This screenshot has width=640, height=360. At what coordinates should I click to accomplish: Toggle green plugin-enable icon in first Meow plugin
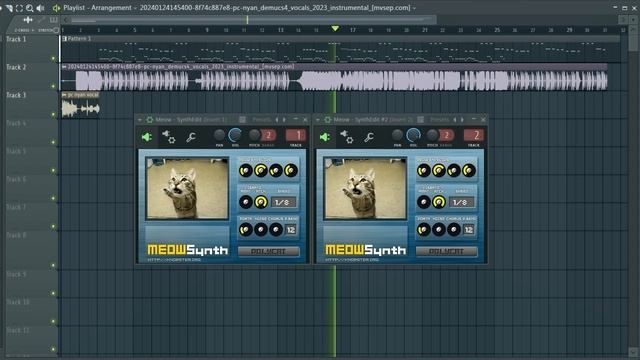tap(147, 137)
